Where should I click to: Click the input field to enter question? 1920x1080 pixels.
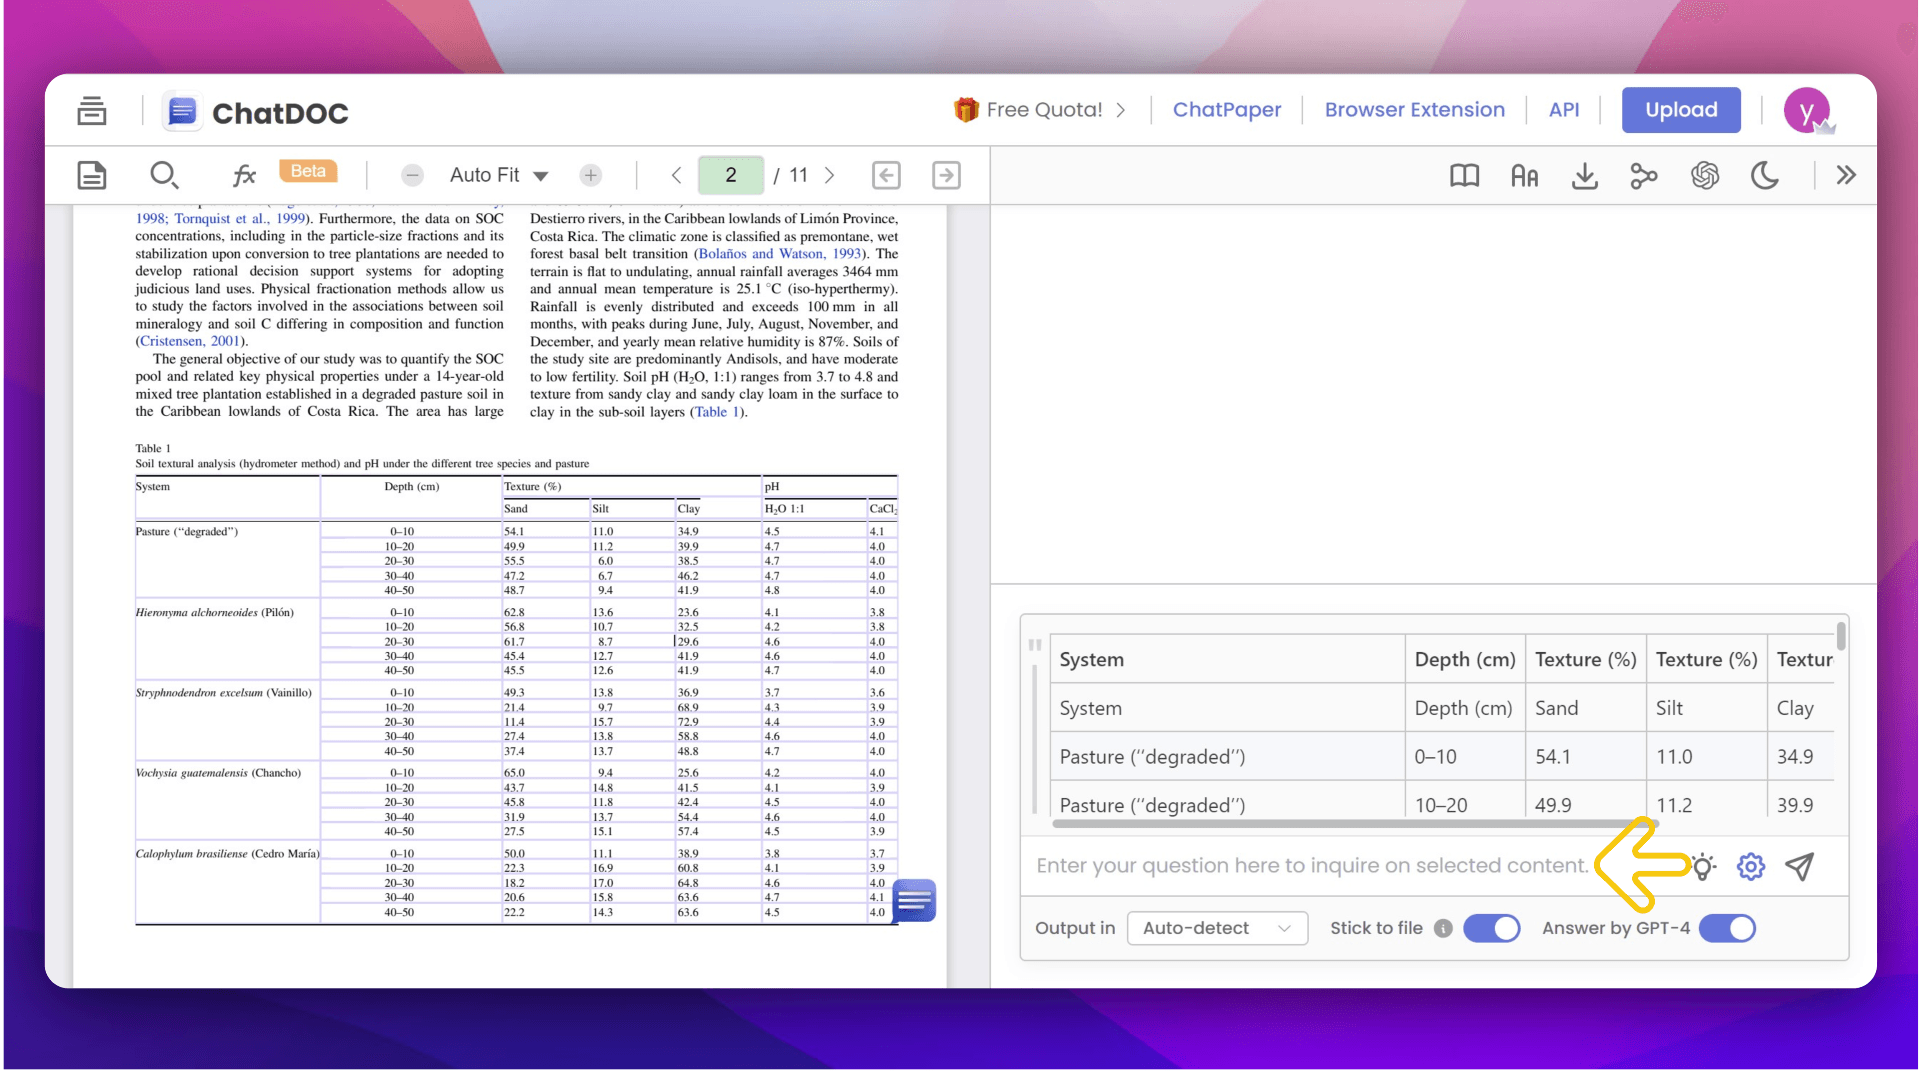(1313, 866)
